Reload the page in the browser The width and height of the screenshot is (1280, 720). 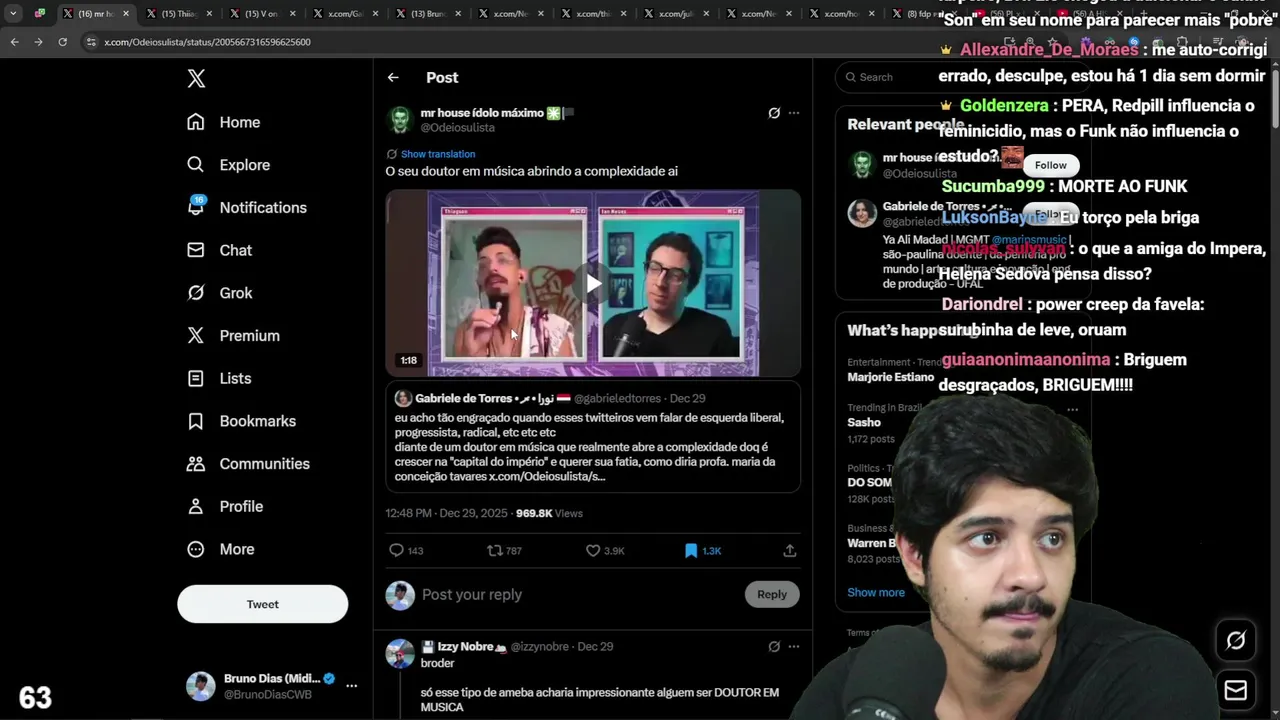click(62, 42)
